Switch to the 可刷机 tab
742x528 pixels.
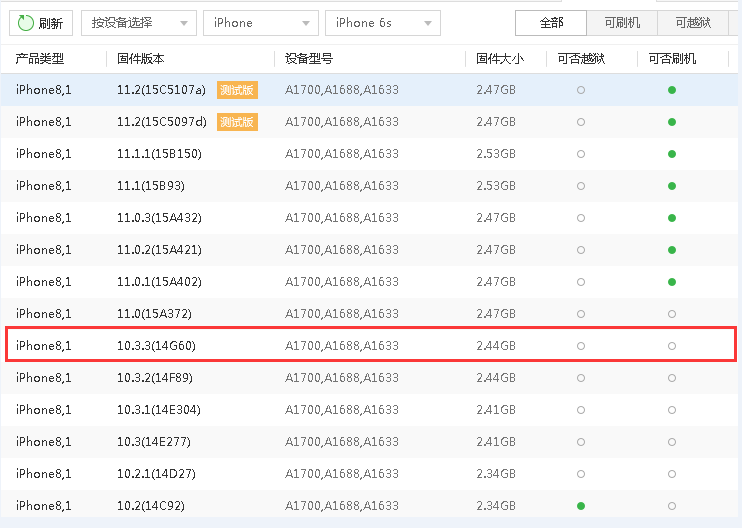622,23
